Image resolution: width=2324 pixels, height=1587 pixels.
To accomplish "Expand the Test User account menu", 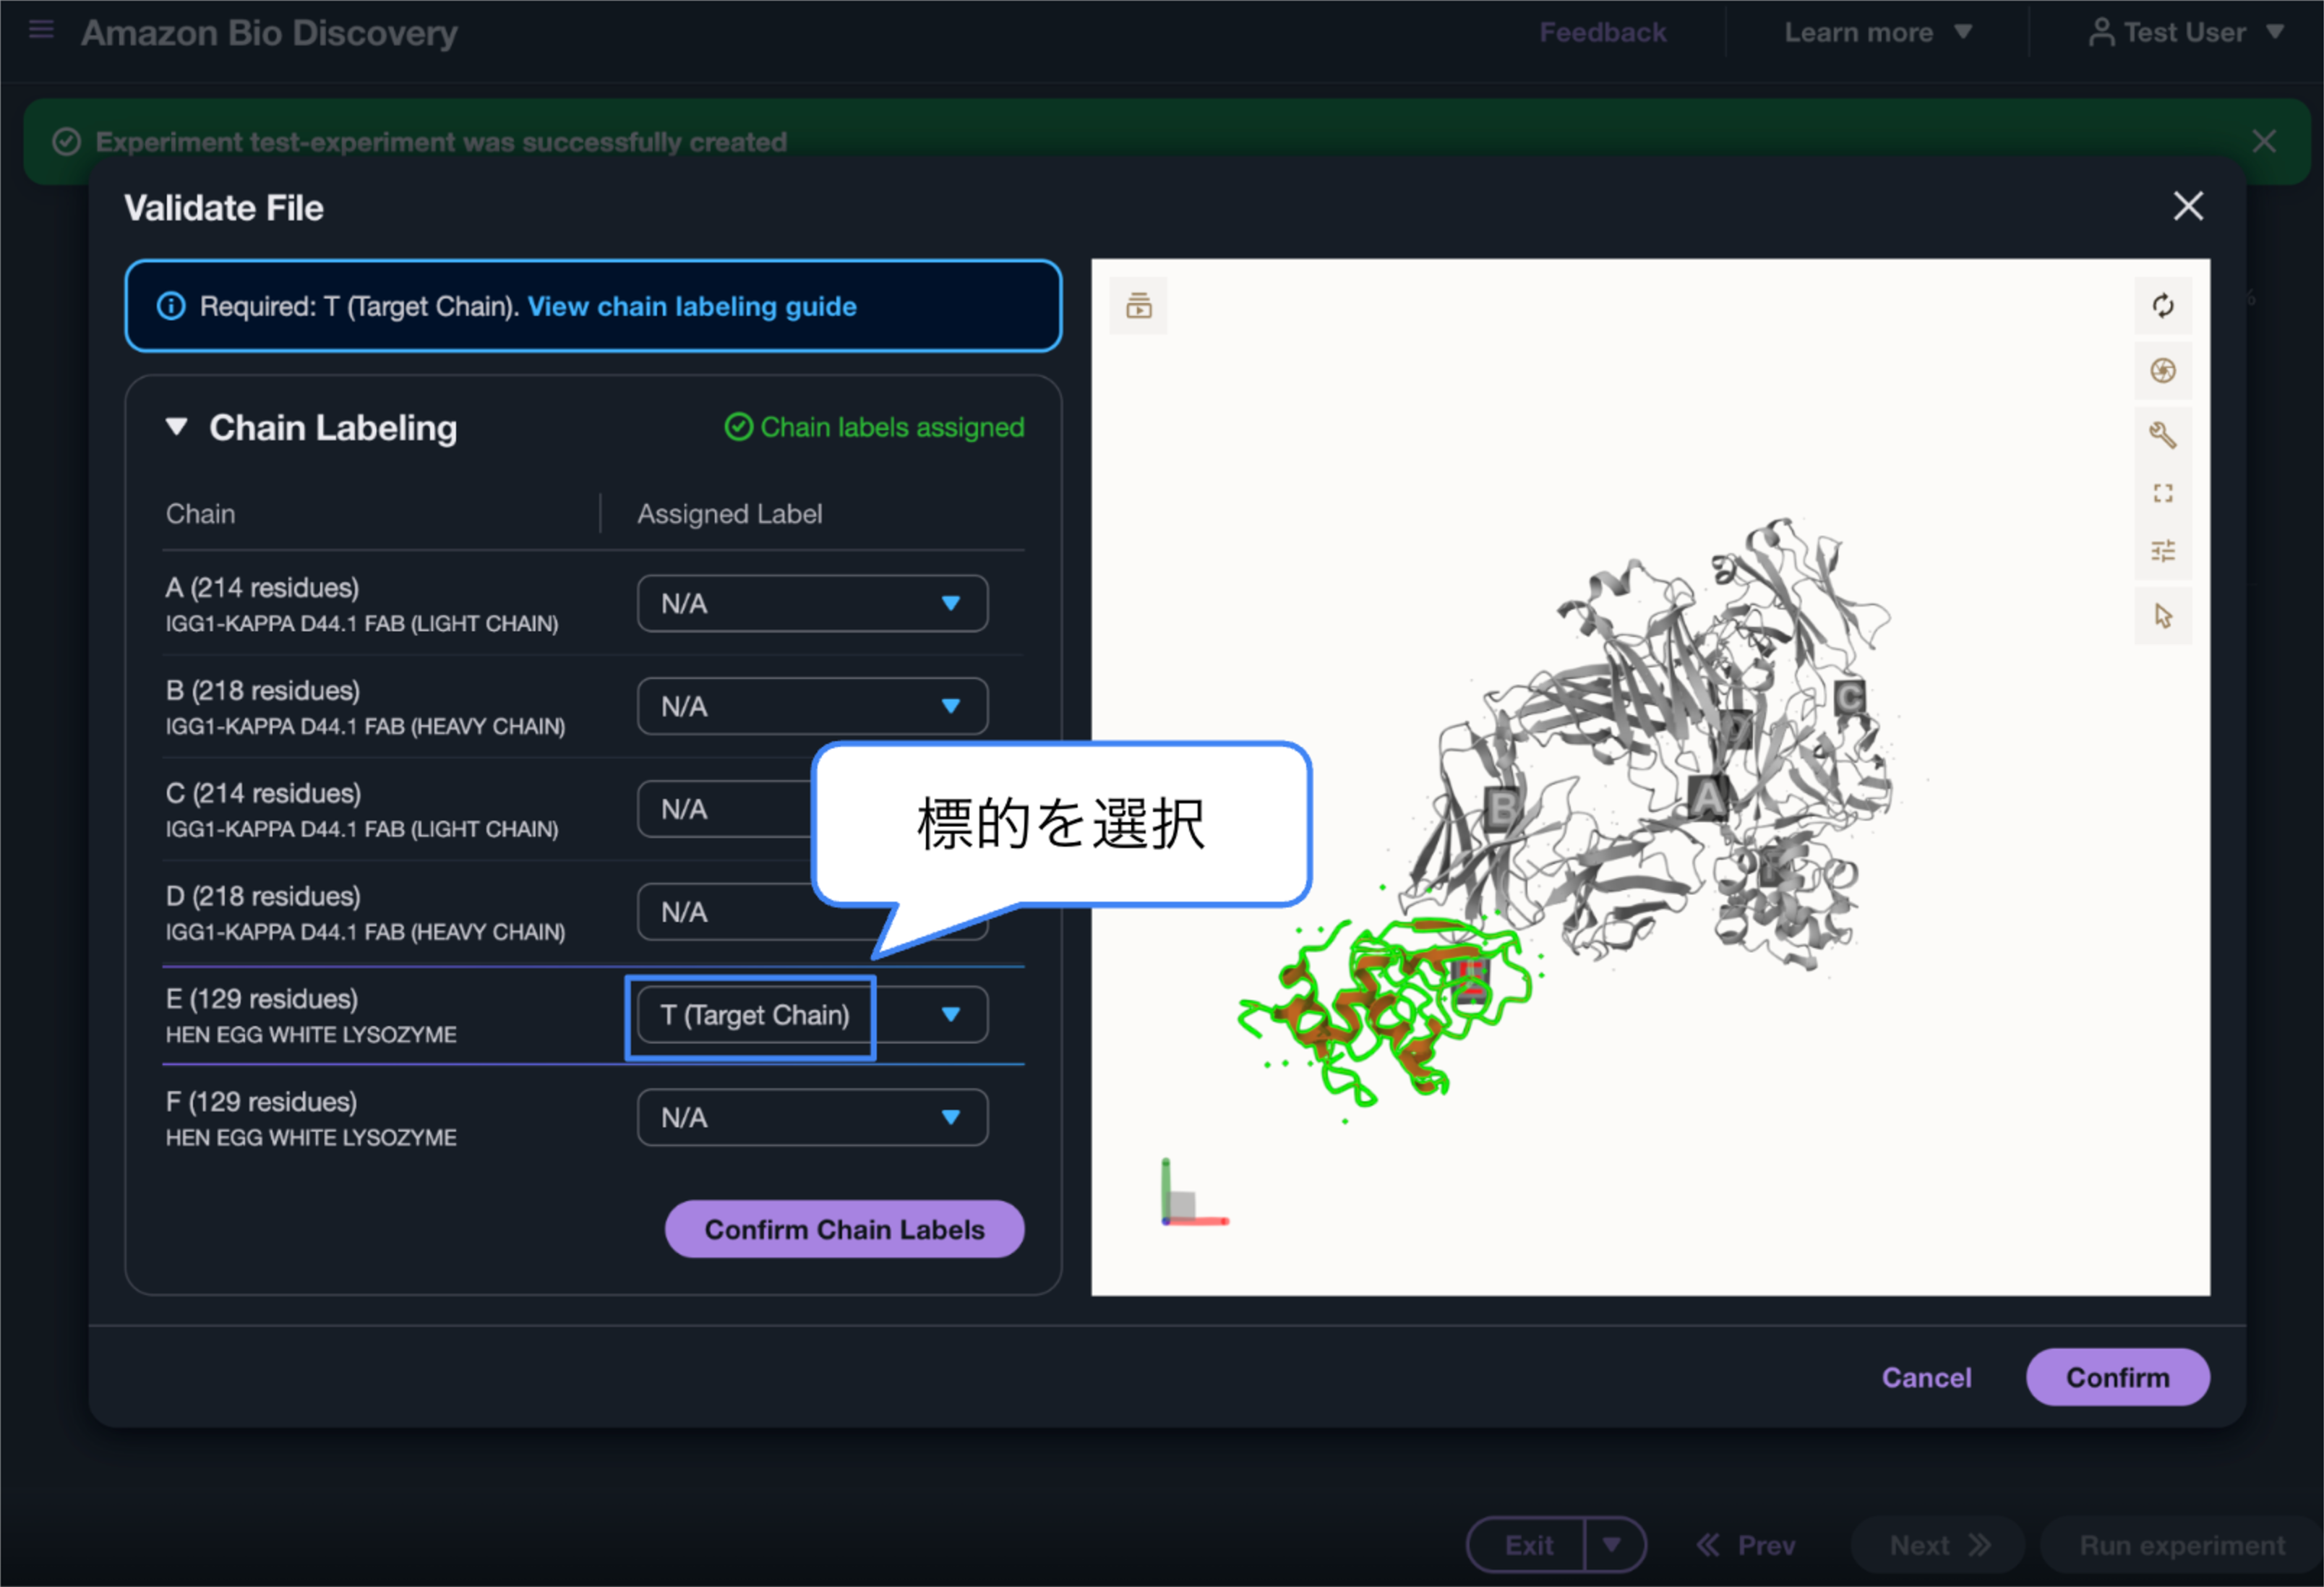I will click(x=2187, y=33).
